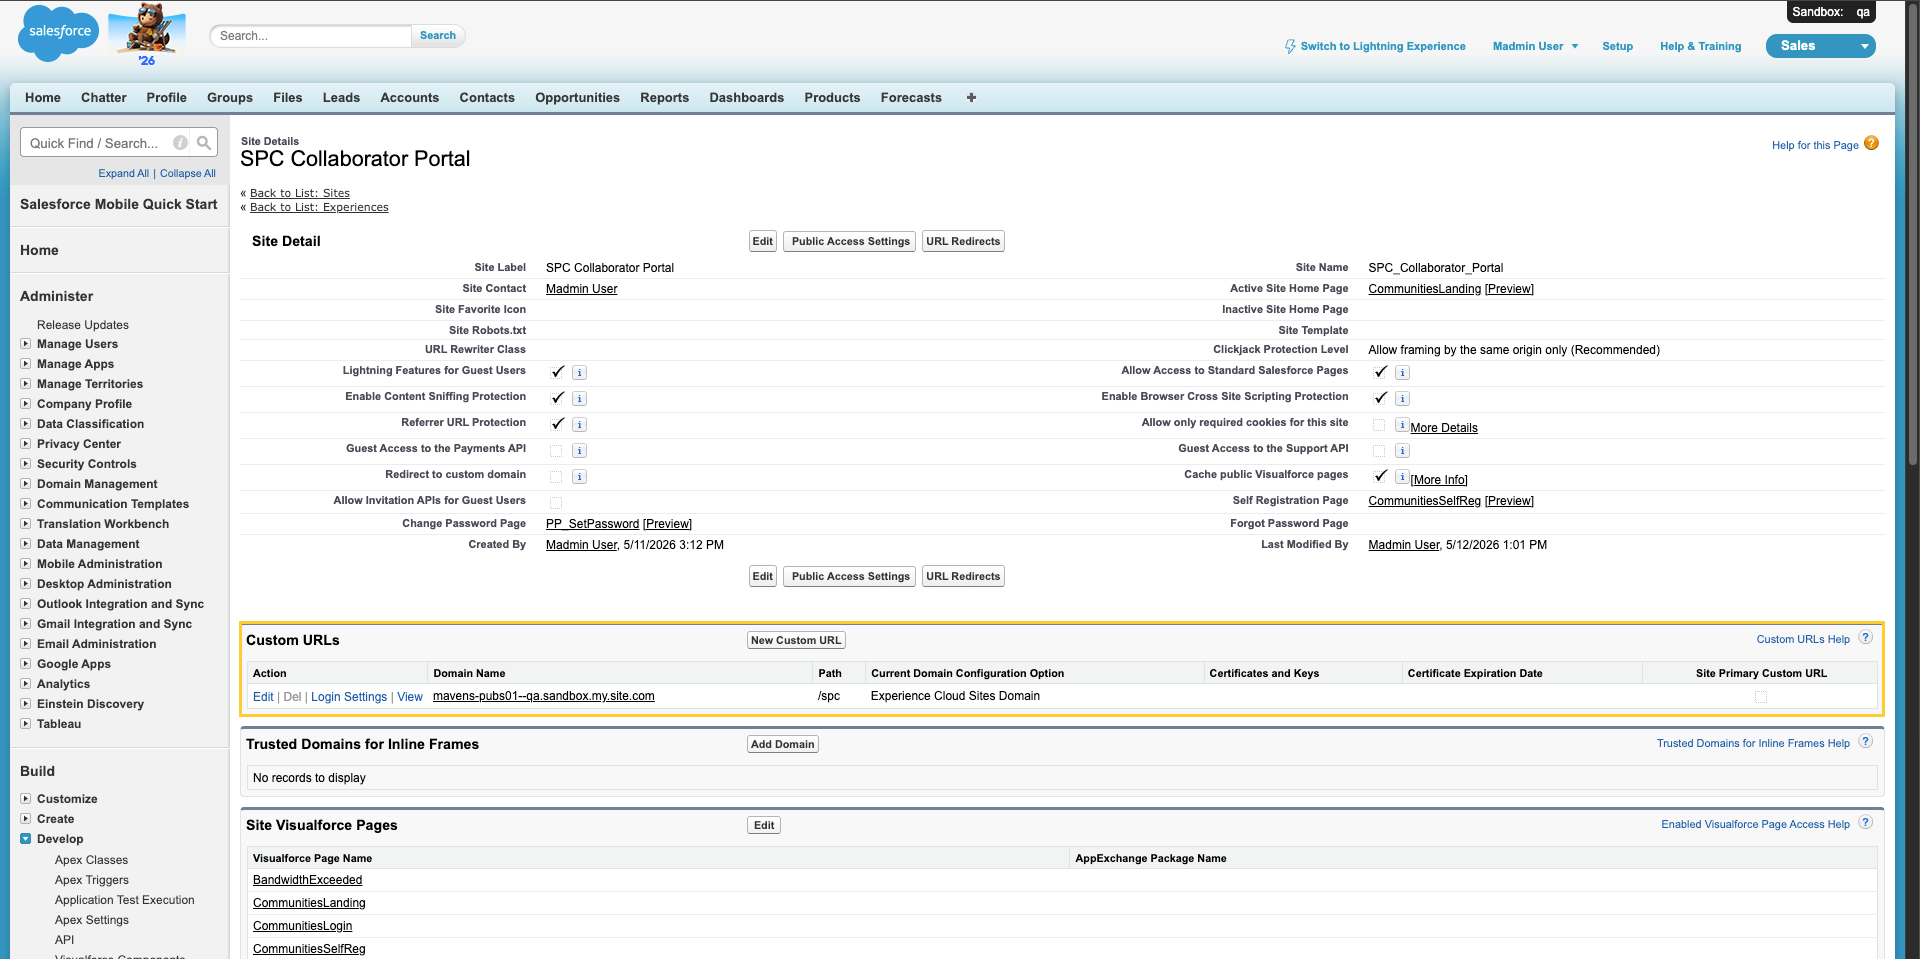Image resolution: width=1920 pixels, height=959 pixels.
Task: Toggle Cache public Visualforce pages checkbox
Action: pyautogui.click(x=1380, y=476)
